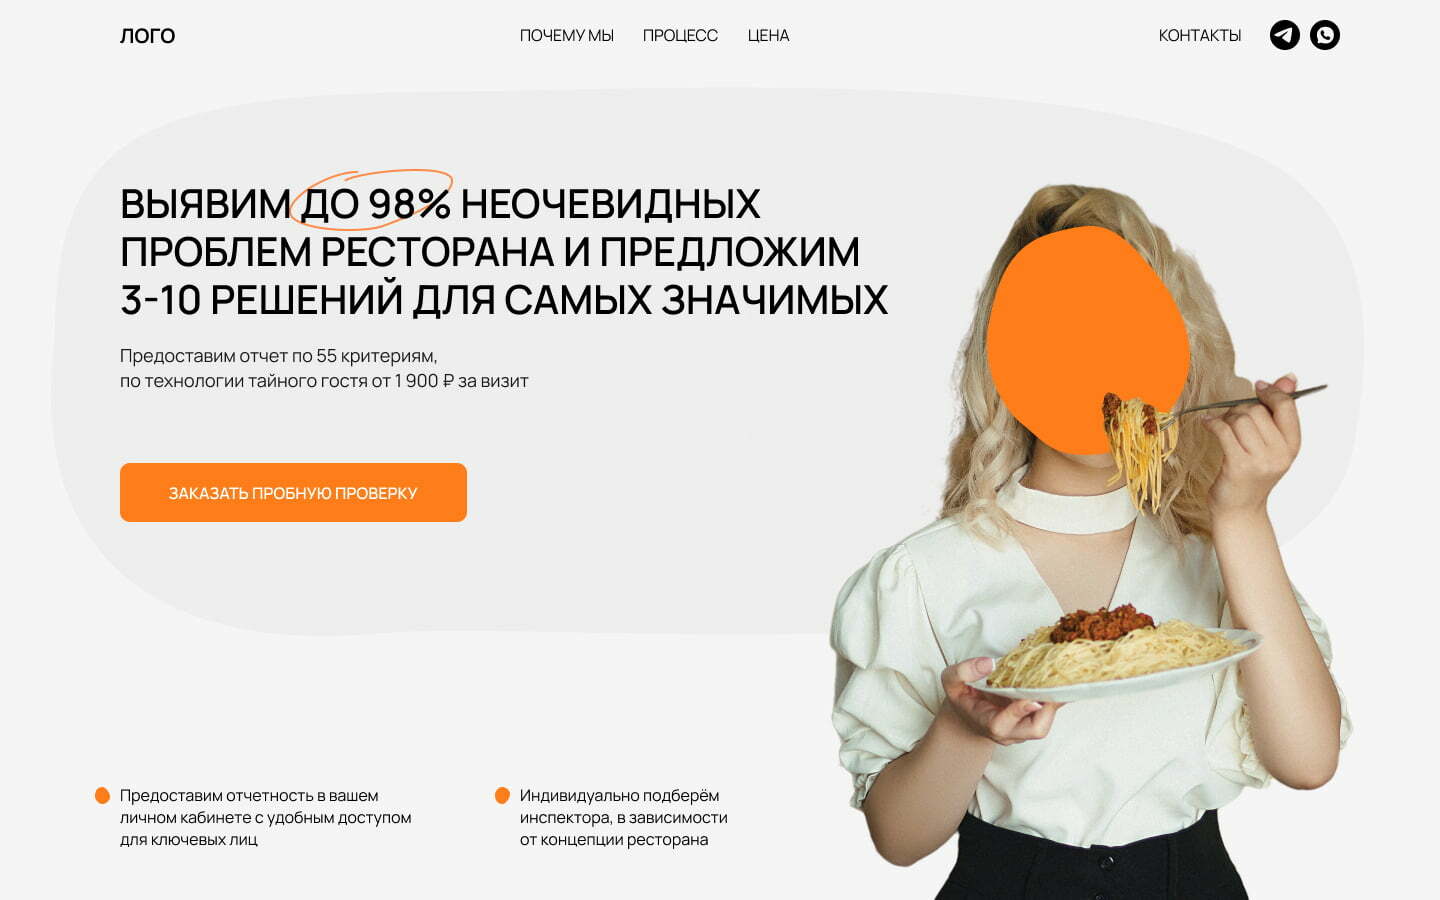Image resolution: width=1440 pixels, height=900 pixels.
Task: Select the text about отчетность в личном кабинете
Action: 266,818
